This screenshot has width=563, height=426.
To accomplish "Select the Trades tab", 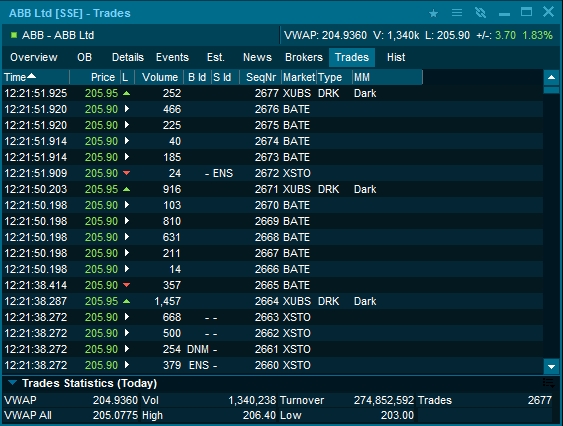I will click(x=352, y=57).
